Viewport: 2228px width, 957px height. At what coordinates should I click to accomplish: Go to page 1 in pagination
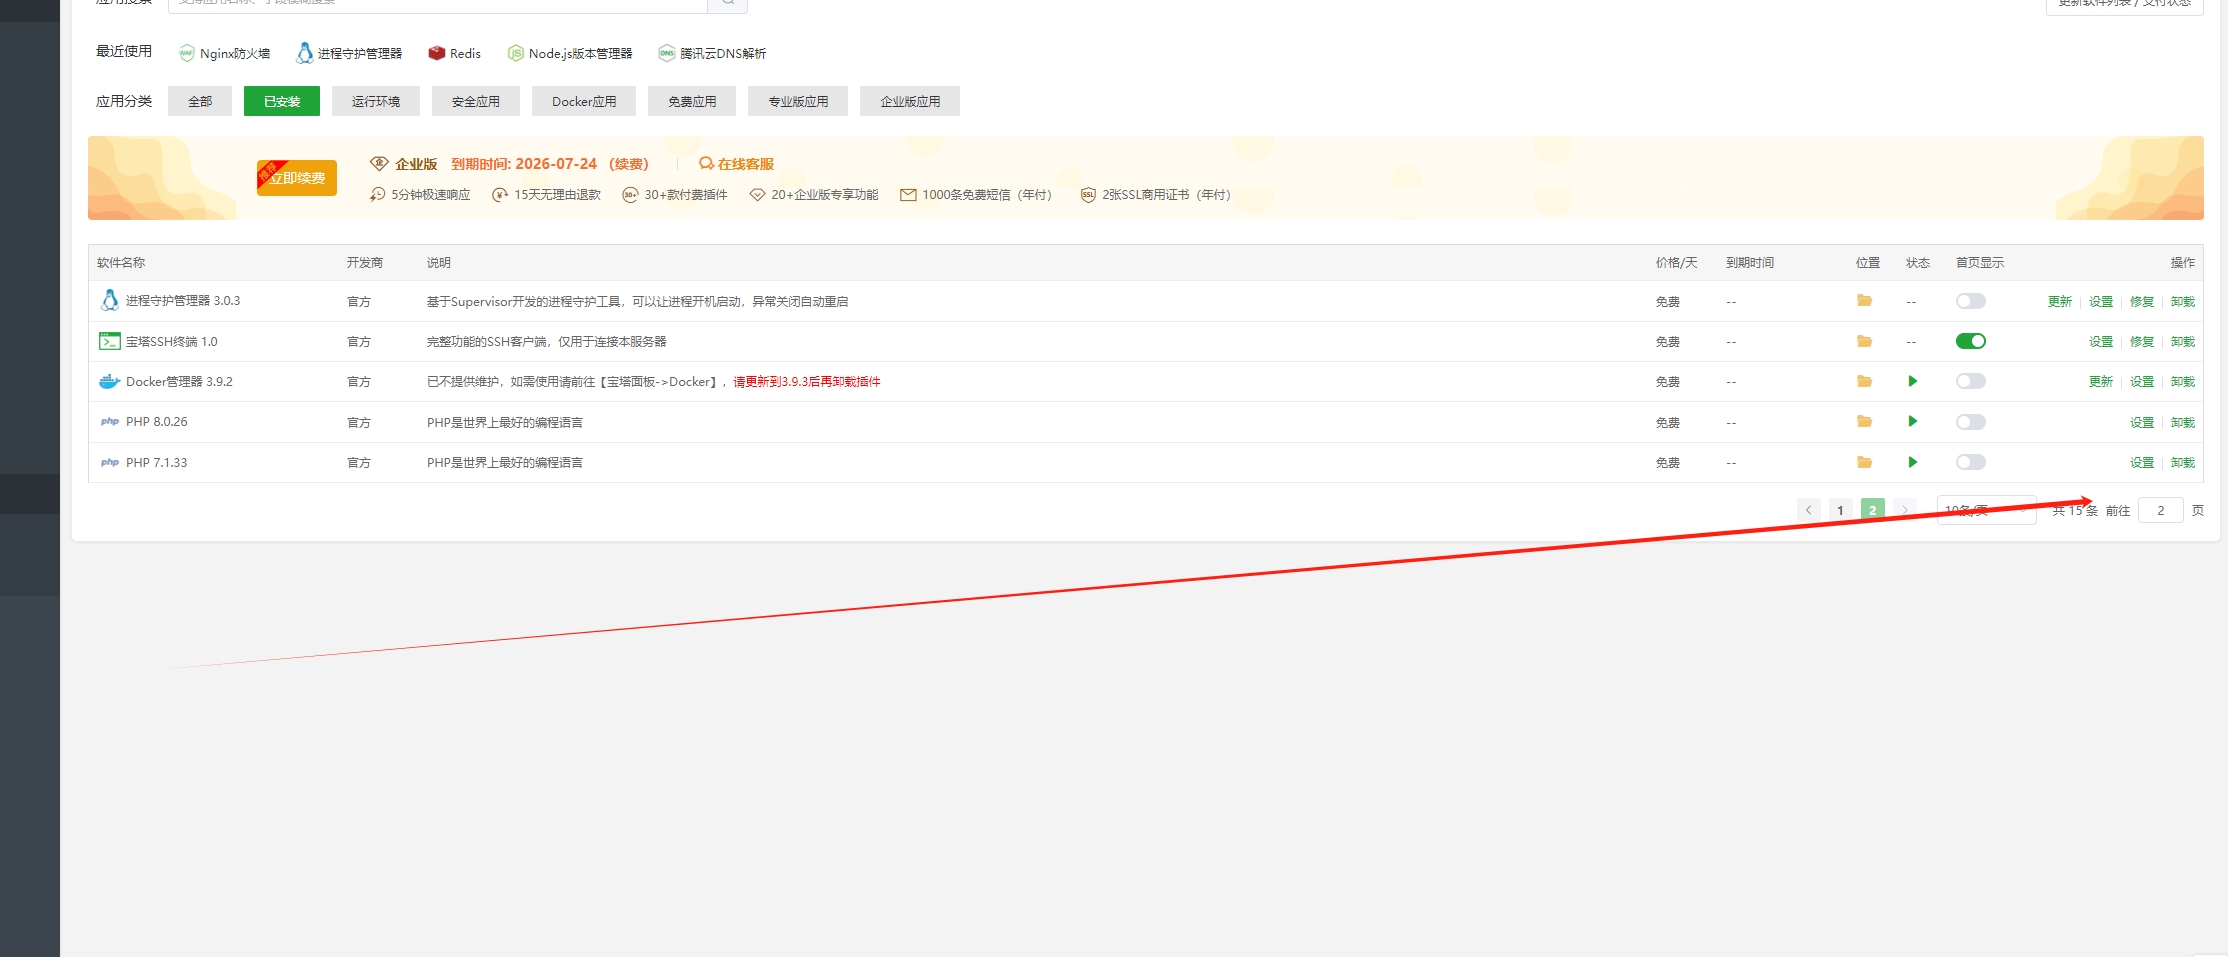(x=1840, y=509)
